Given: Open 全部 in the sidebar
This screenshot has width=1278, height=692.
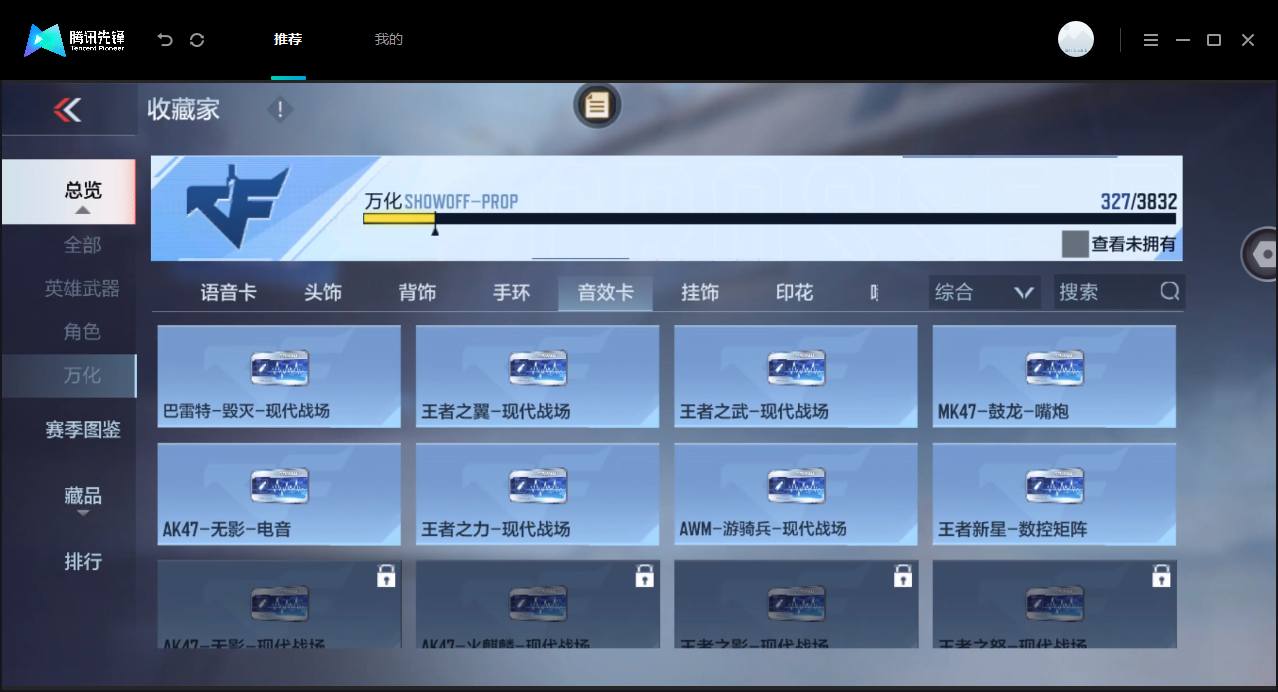Looking at the screenshot, I should tap(82, 245).
